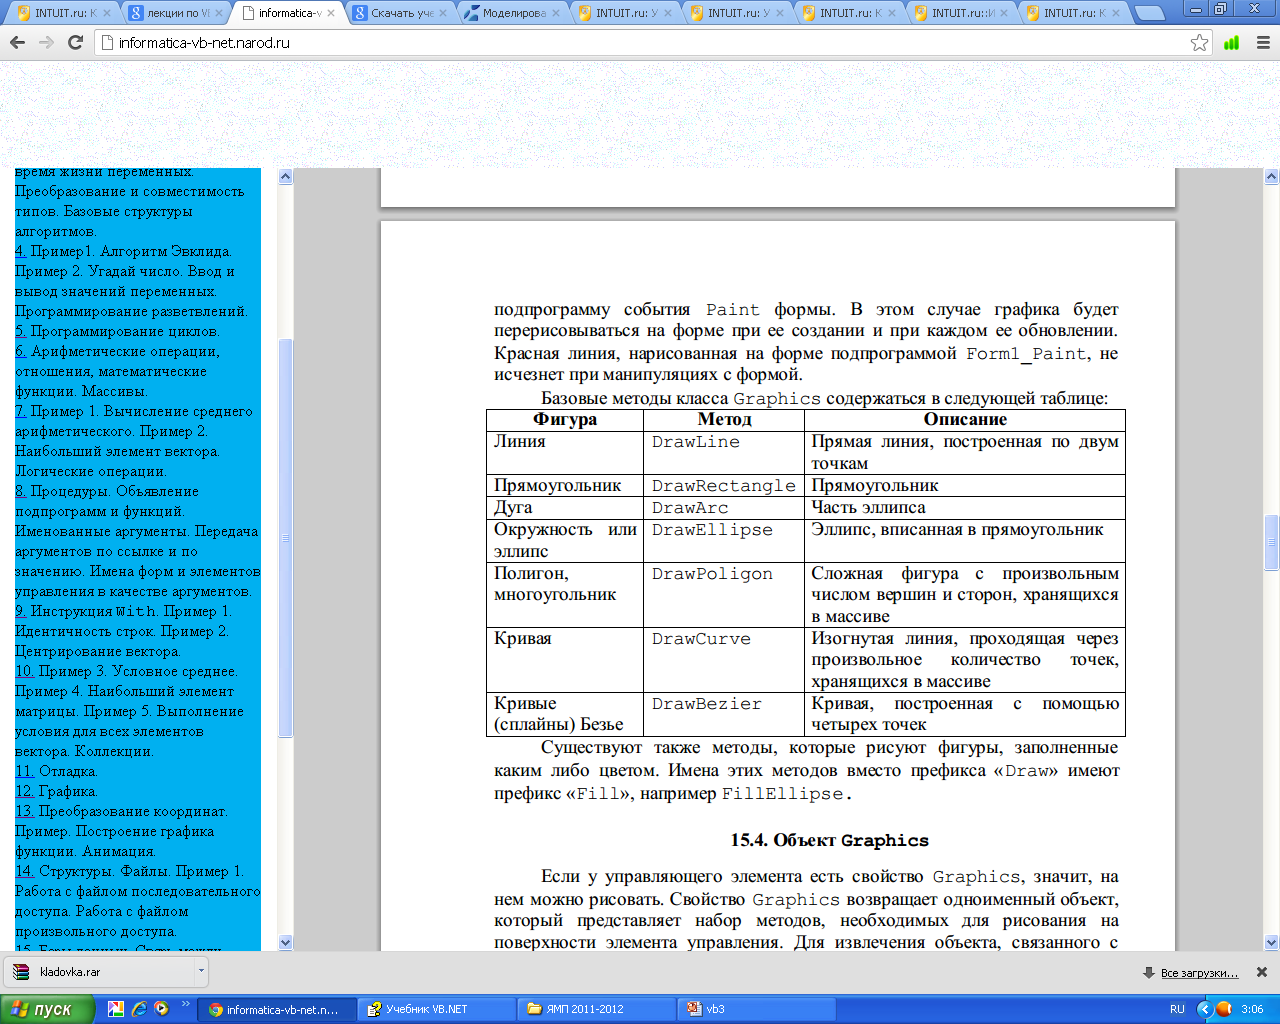Launch the media player quick launch icon

pyautogui.click(x=162, y=1009)
